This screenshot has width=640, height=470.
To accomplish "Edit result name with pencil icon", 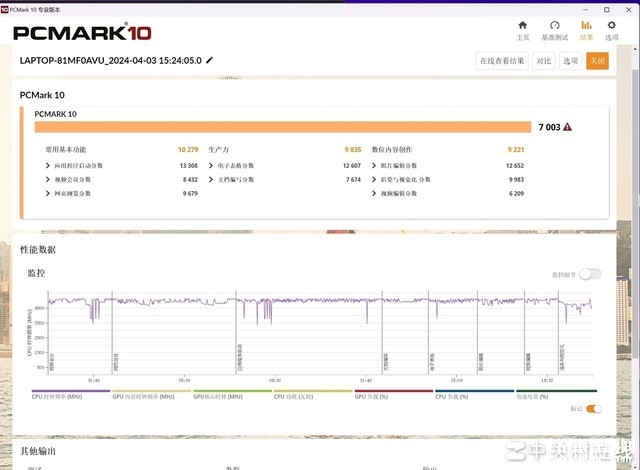I will [x=209, y=60].
